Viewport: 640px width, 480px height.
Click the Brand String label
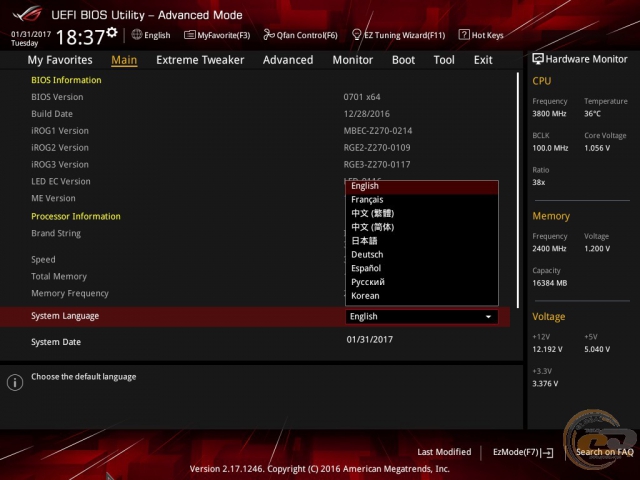(56, 233)
